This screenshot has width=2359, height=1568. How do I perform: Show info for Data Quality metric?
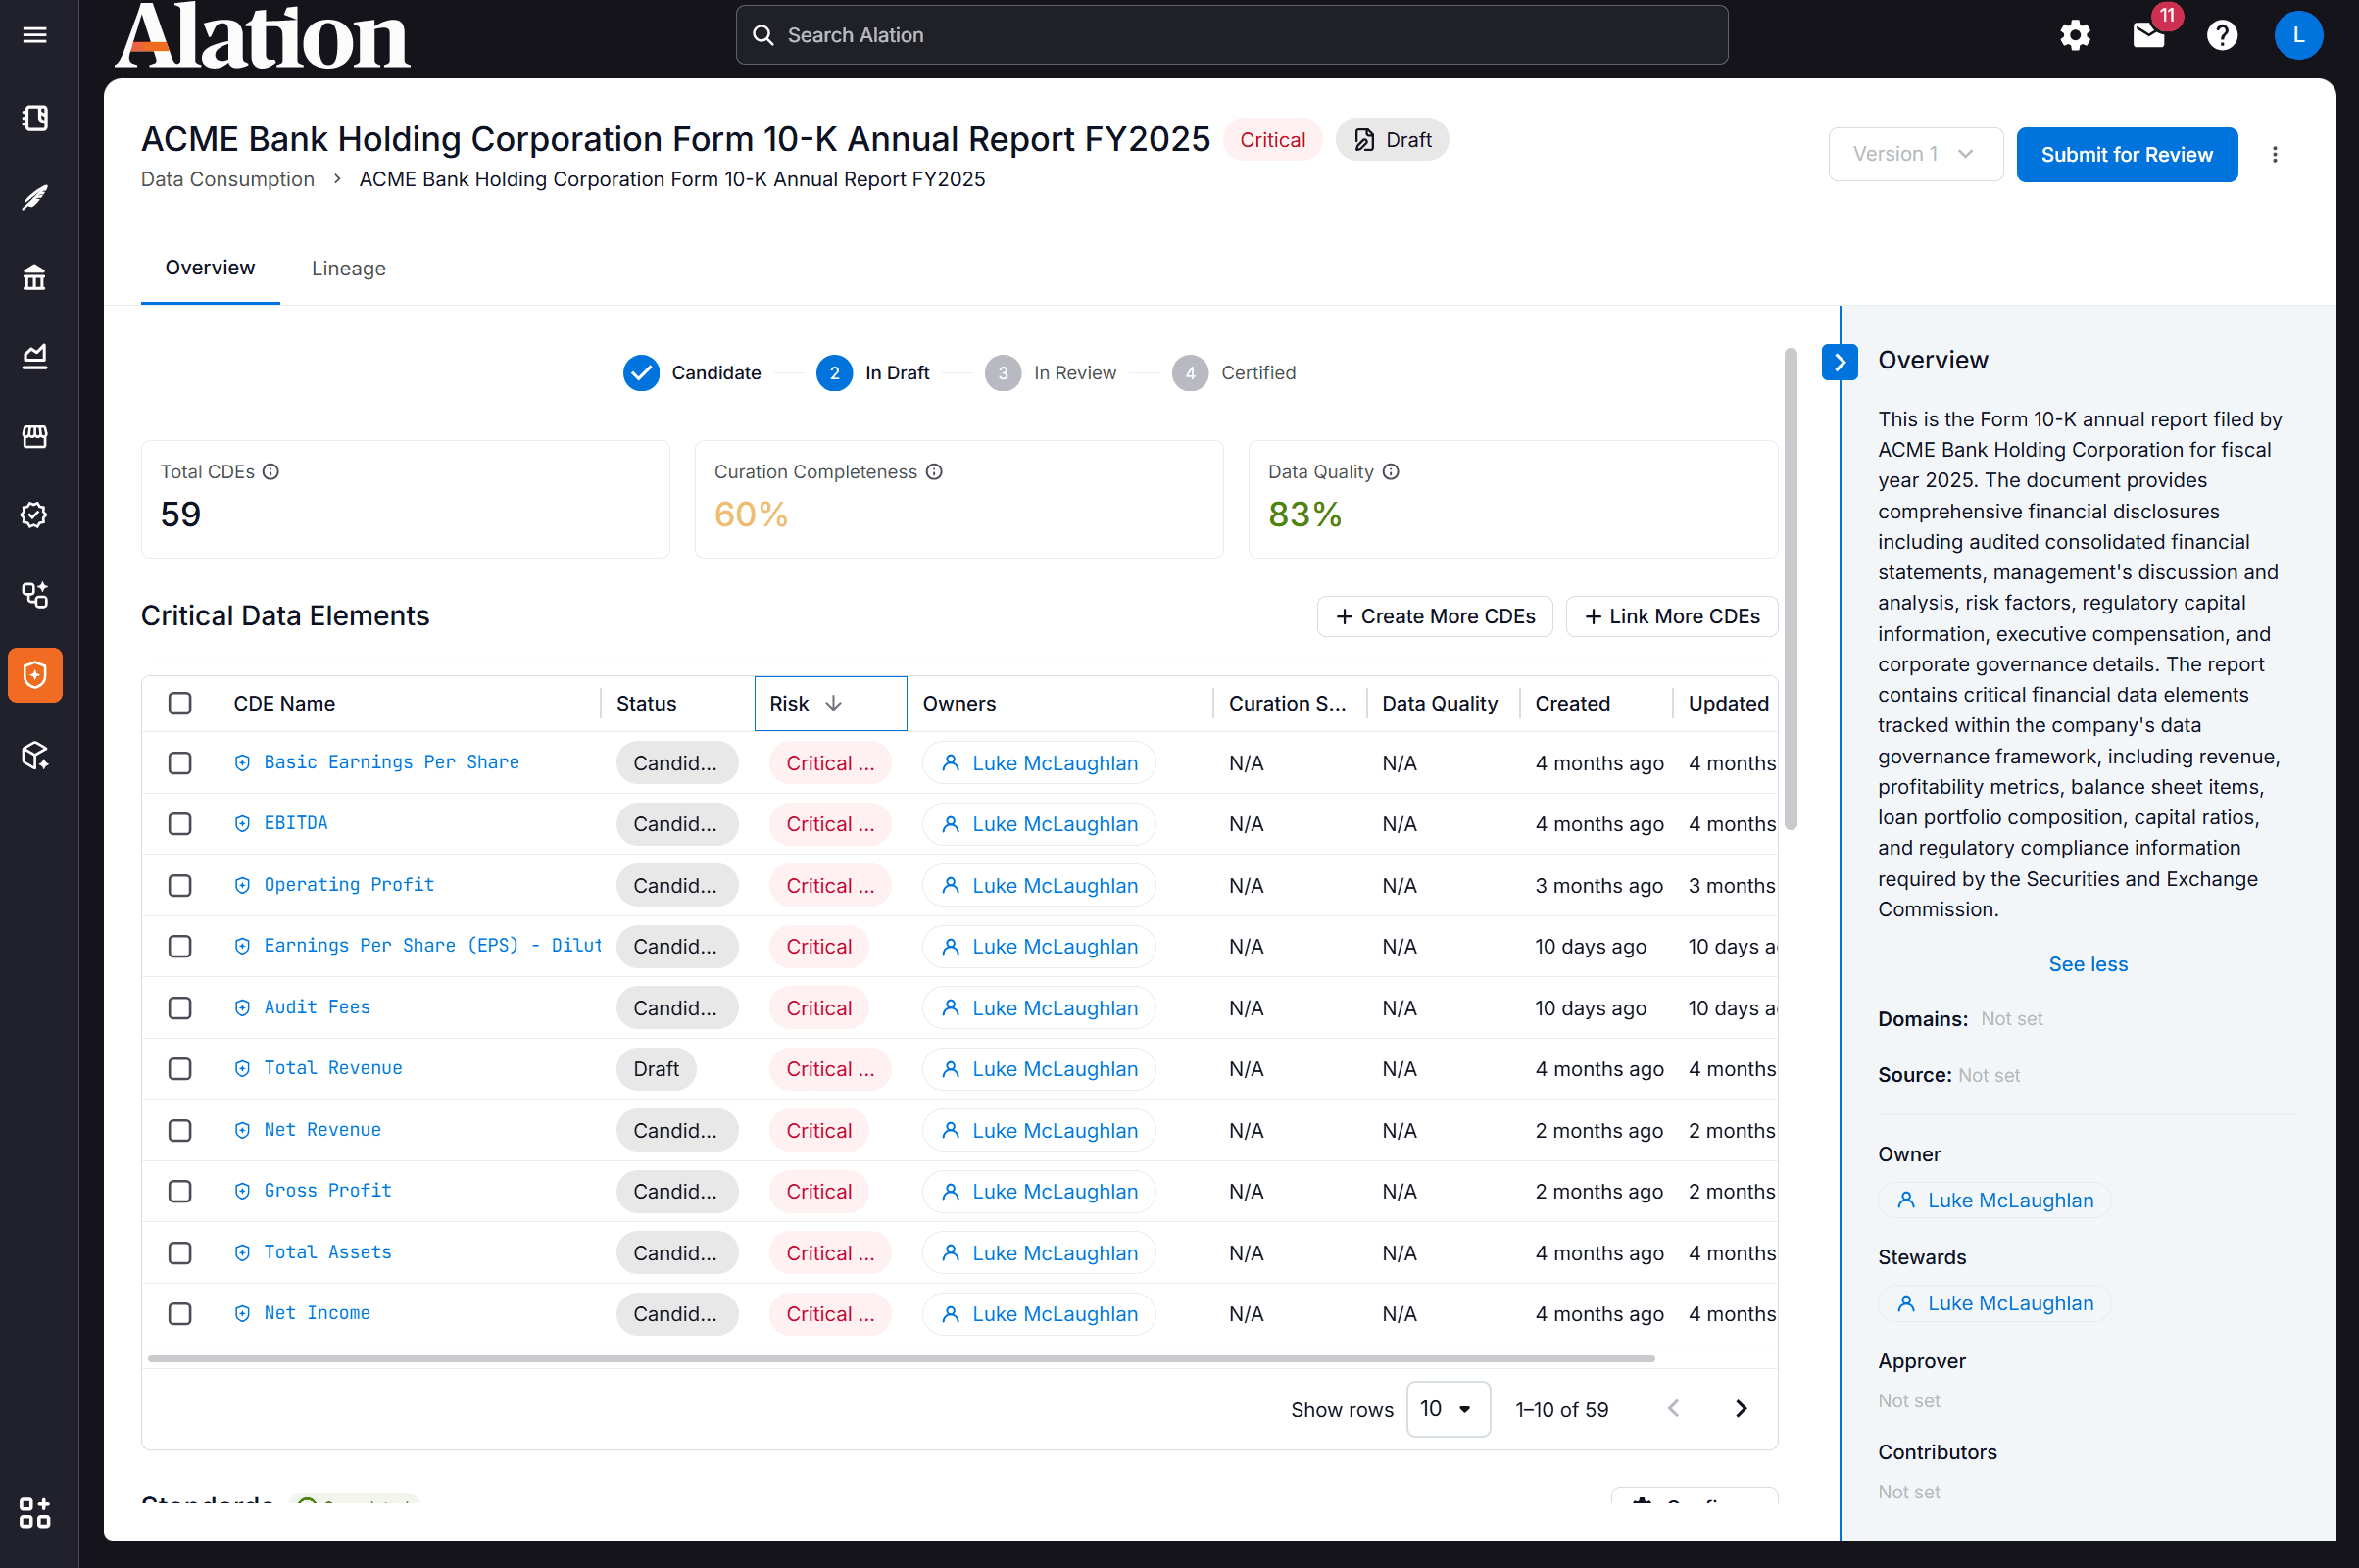[1391, 472]
